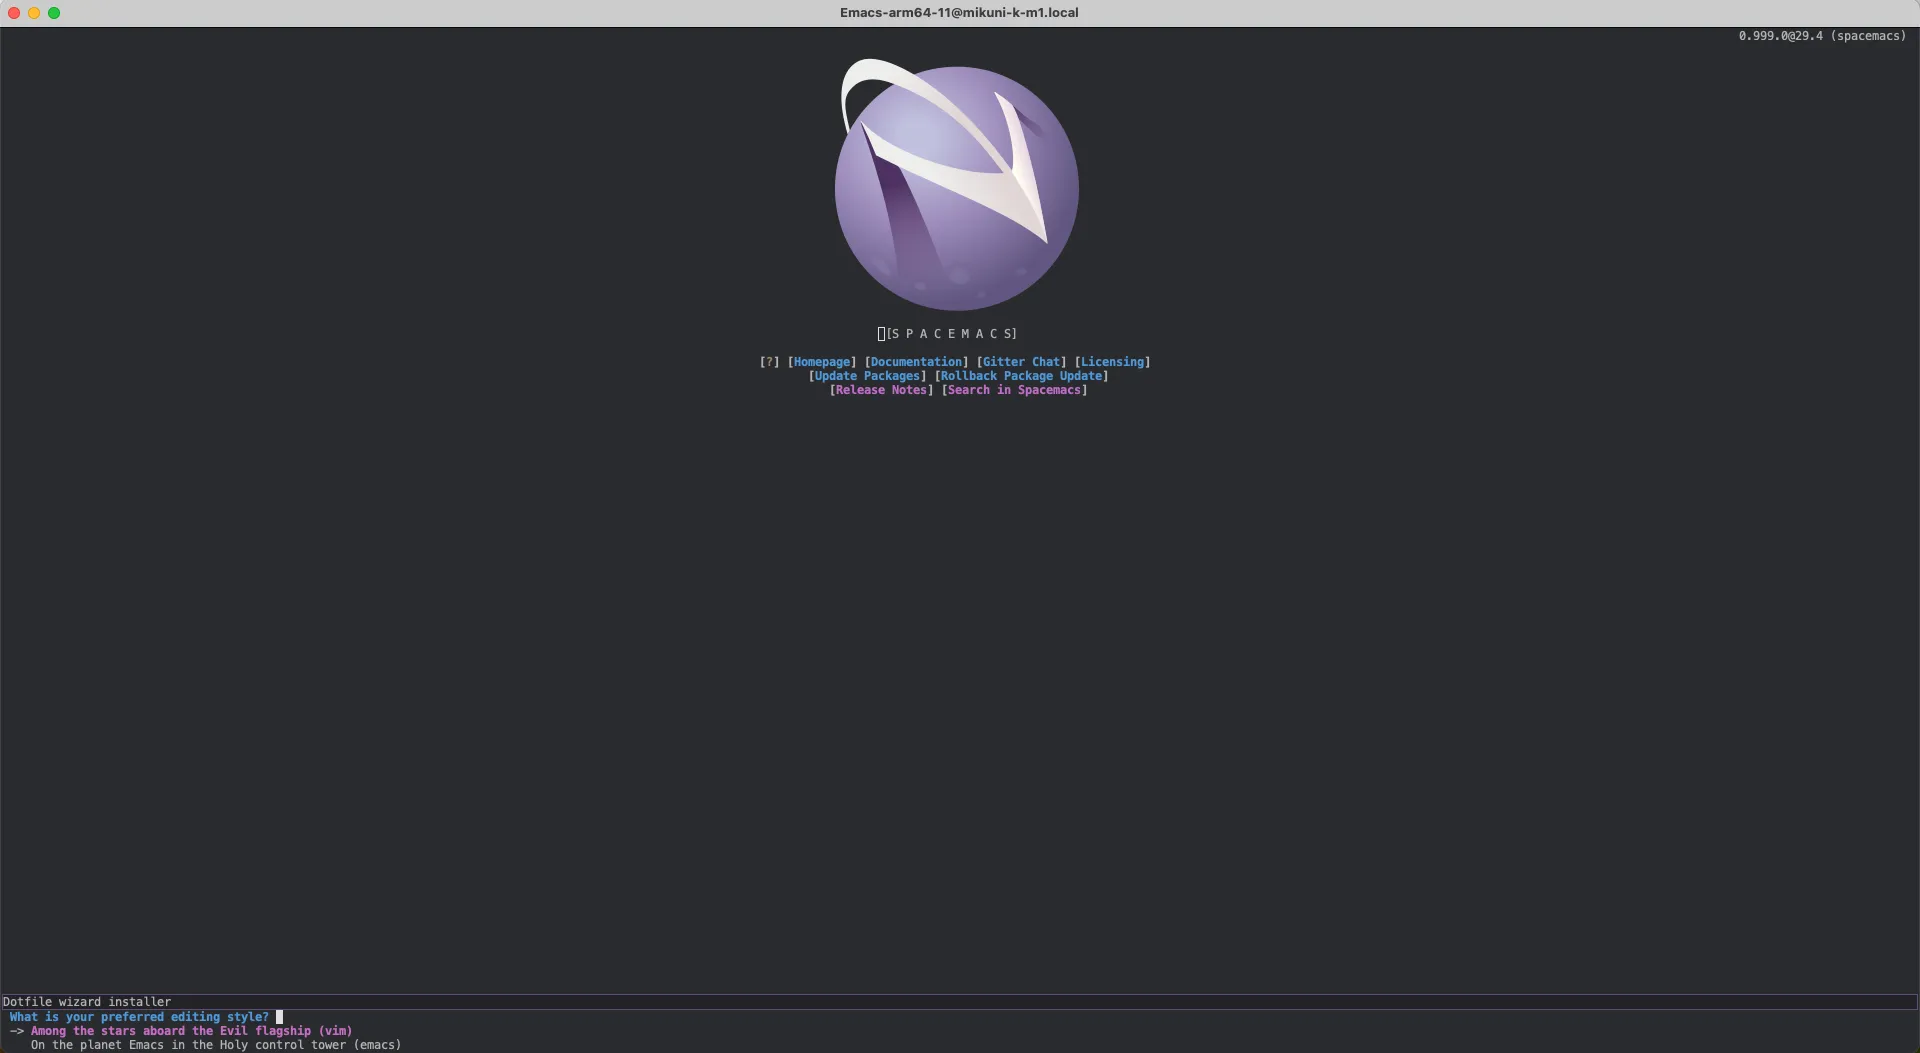Open the Documentation link
Viewport: 1920px width, 1053px height.
pos(915,361)
